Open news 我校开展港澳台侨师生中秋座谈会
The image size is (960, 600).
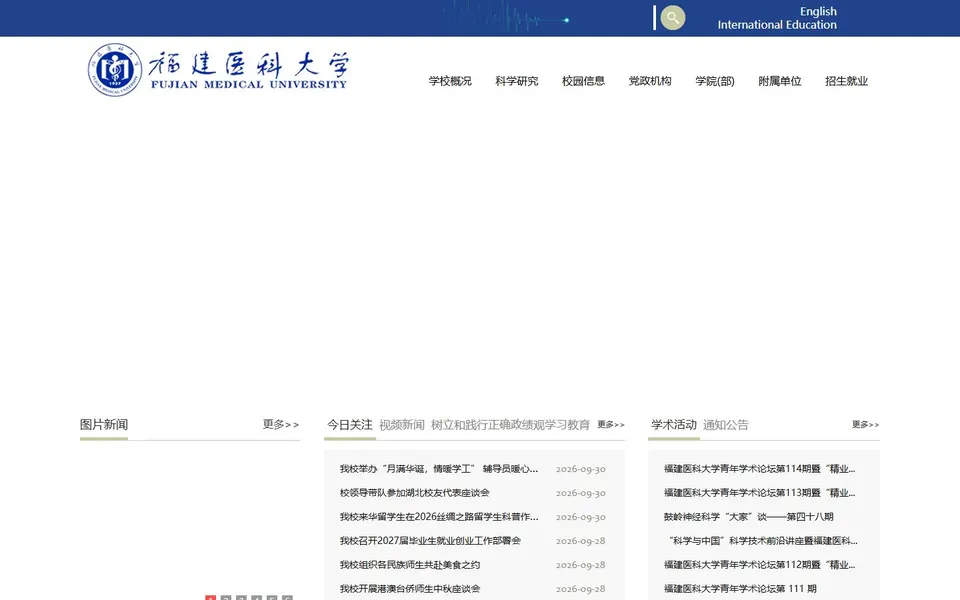pyautogui.click(x=410, y=588)
